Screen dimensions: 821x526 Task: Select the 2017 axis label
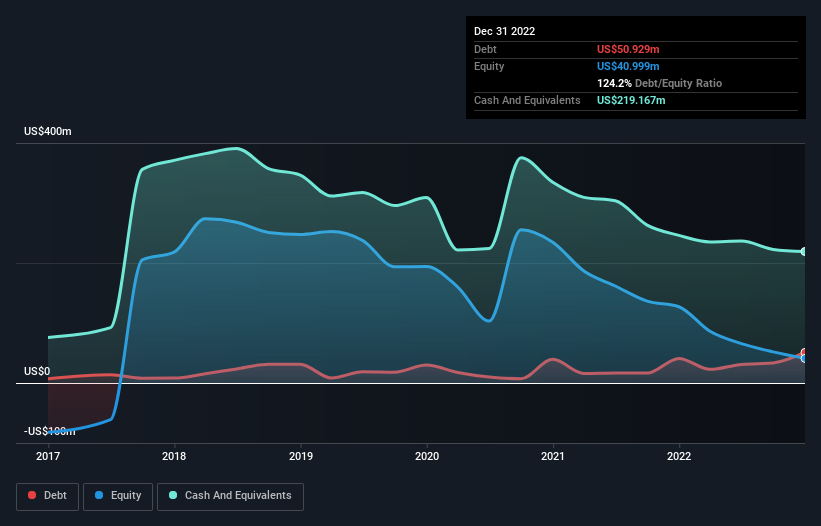48,456
